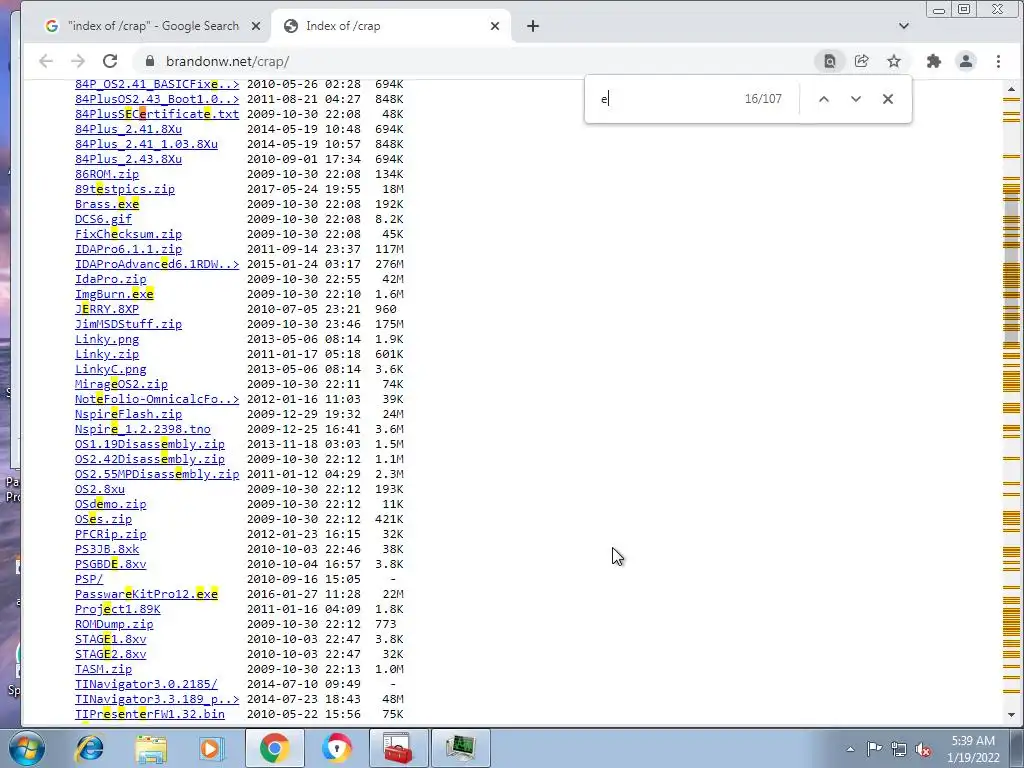Open Windows Media Player from taskbar
Image resolution: width=1024 pixels, height=768 pixels.
[x=212, y=748]
